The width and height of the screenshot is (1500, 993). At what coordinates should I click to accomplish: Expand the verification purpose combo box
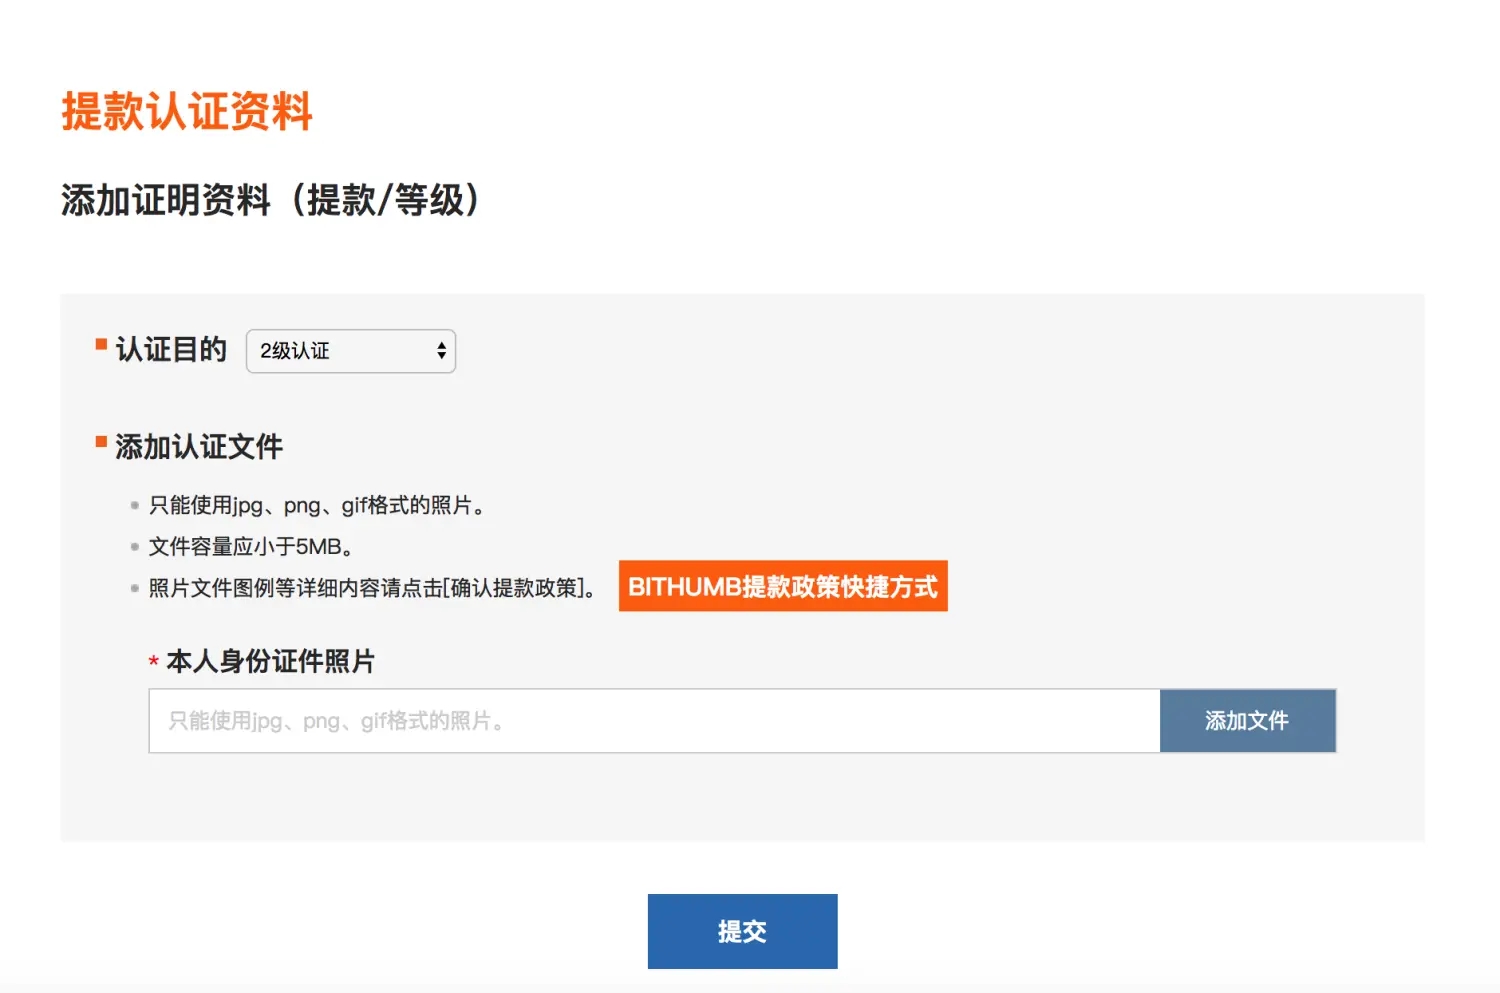[350, 351]
